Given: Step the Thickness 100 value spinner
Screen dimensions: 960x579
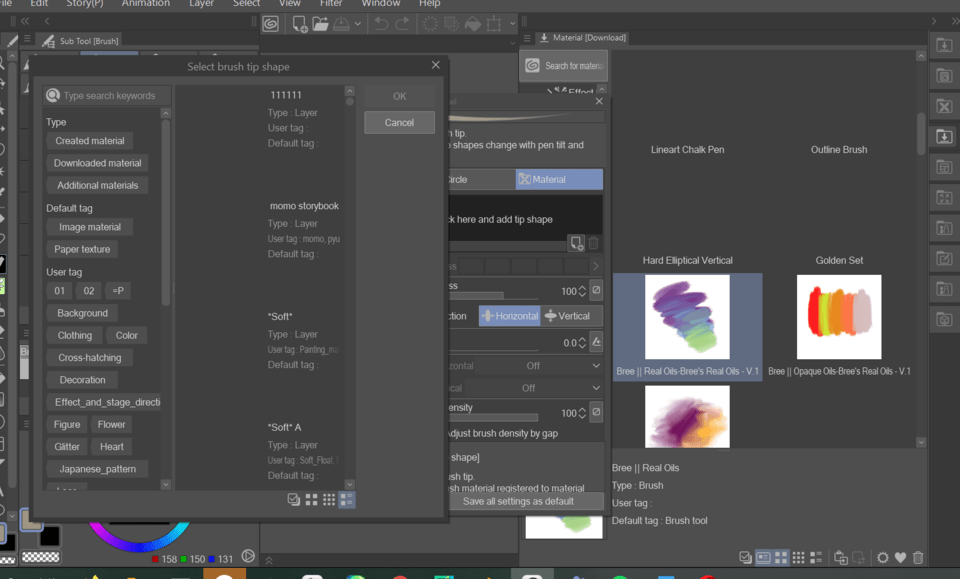Looking at the screenshot, I should pyautogui.click(x=582, y=291).
